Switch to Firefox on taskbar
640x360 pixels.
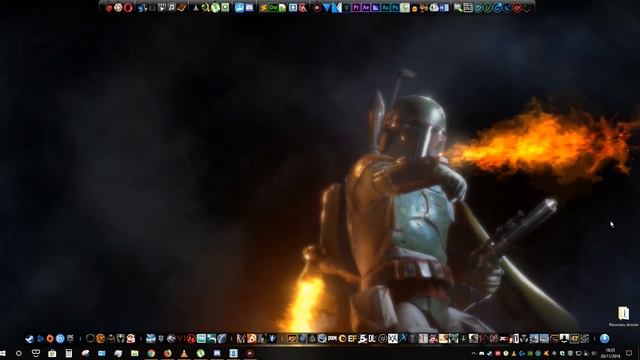(x=167, y=353)
